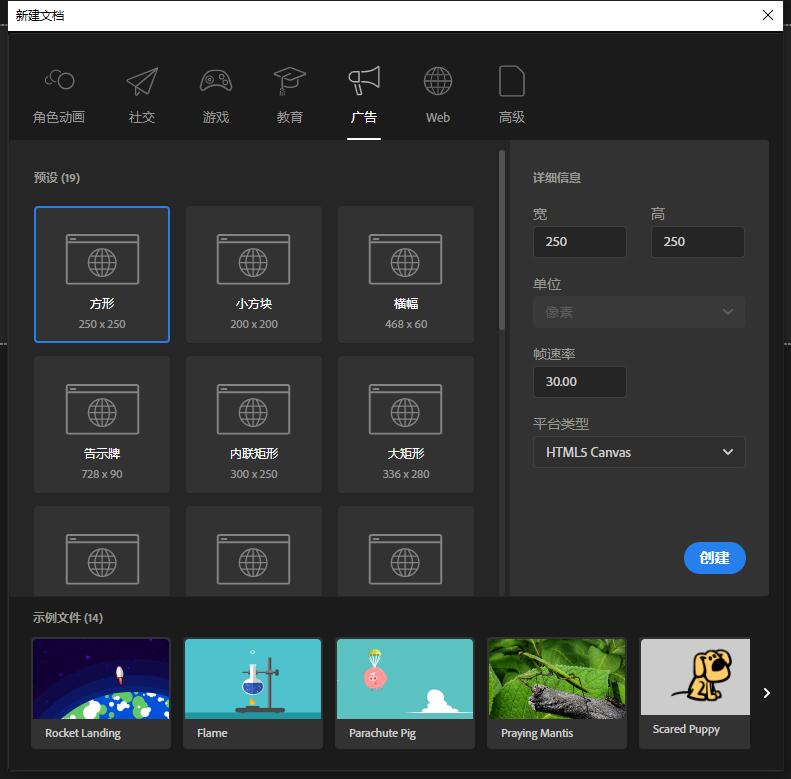Choose the 小方块 200 x 200 preset

(x=254, y=274)
